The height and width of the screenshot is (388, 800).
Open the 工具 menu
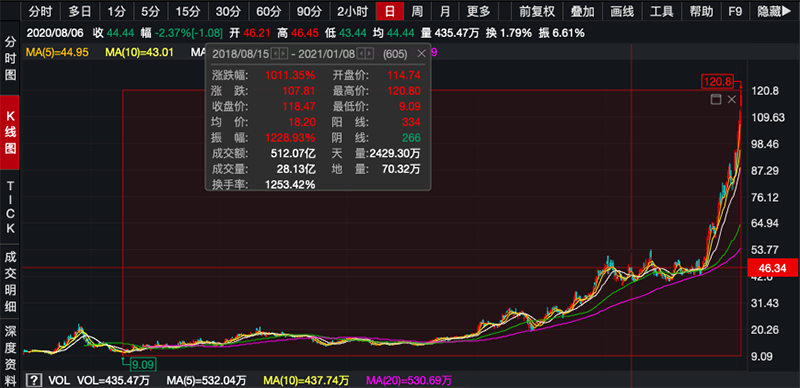[661, 11]
